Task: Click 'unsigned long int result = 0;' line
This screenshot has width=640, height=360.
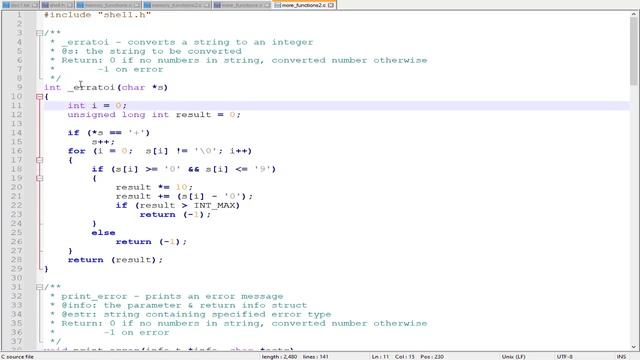Action: [154, 115]
